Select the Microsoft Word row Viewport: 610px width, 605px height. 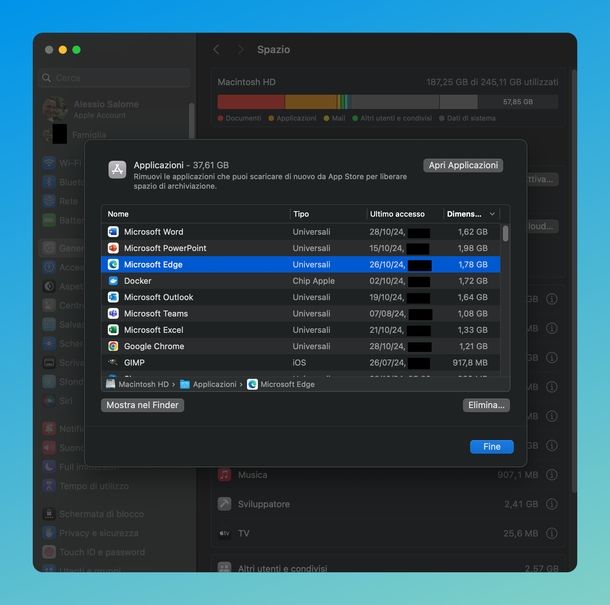tap(300, 232)
